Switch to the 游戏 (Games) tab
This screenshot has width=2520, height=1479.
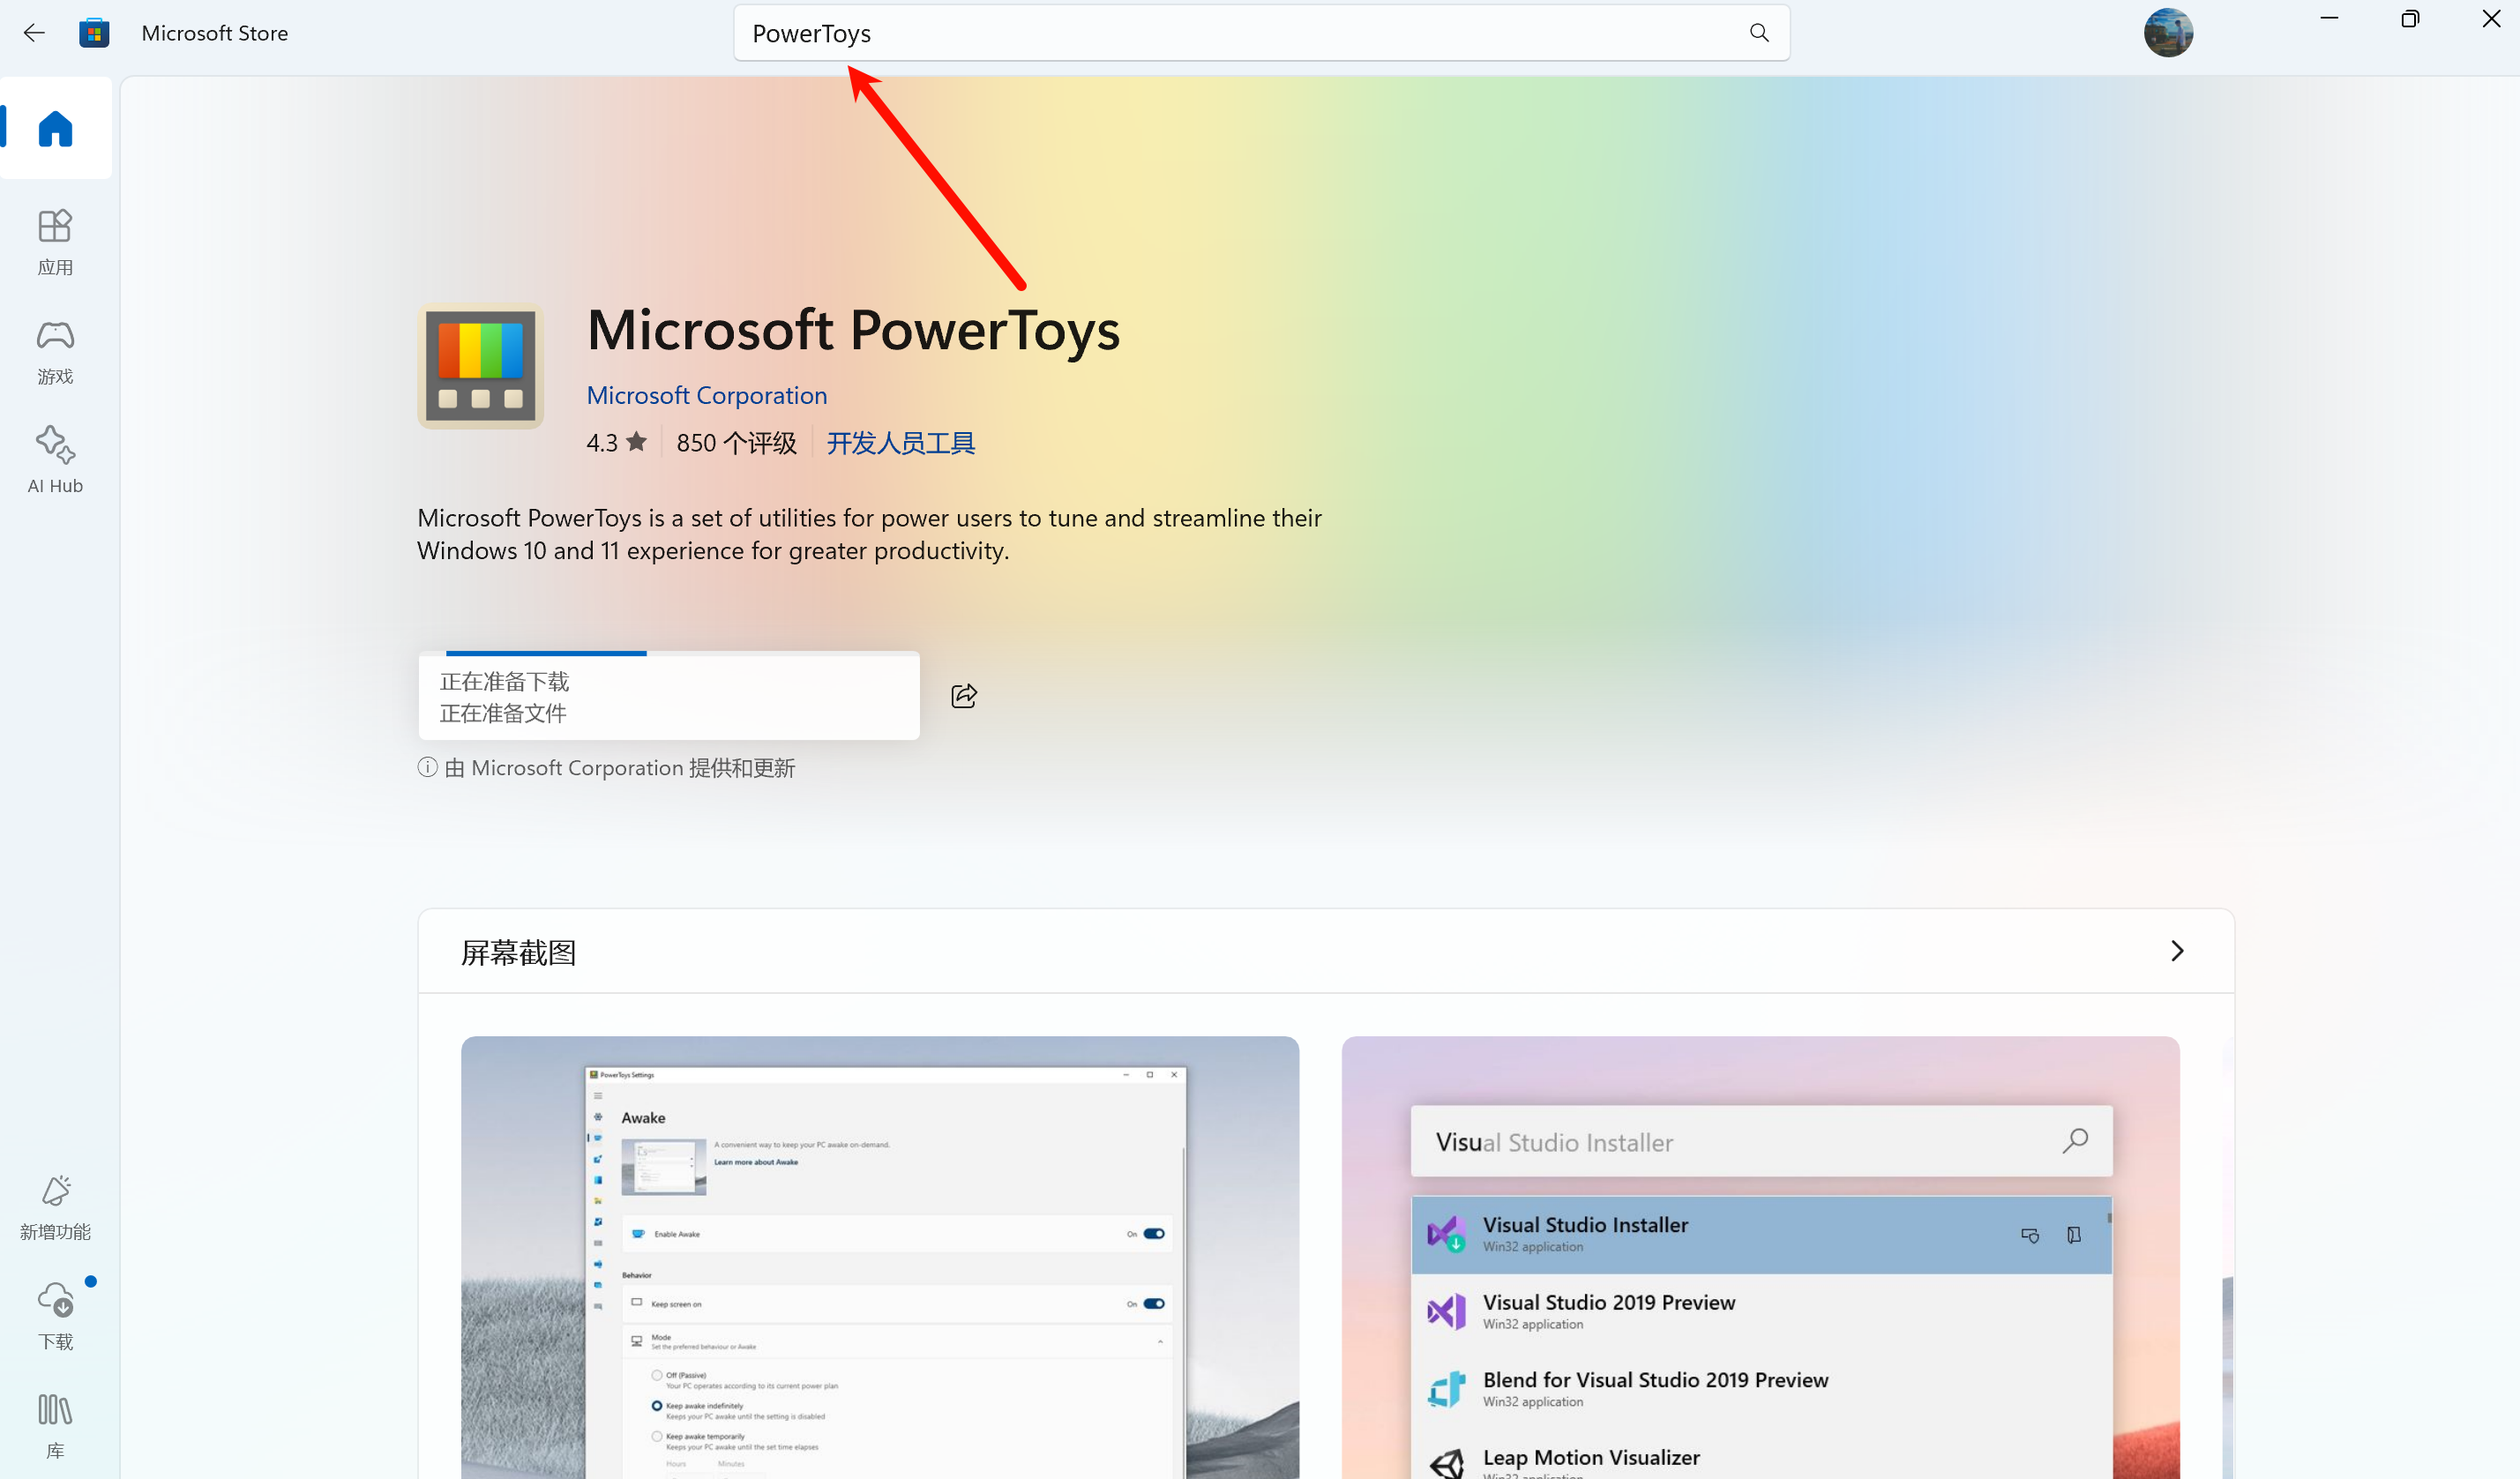[55, 350]
